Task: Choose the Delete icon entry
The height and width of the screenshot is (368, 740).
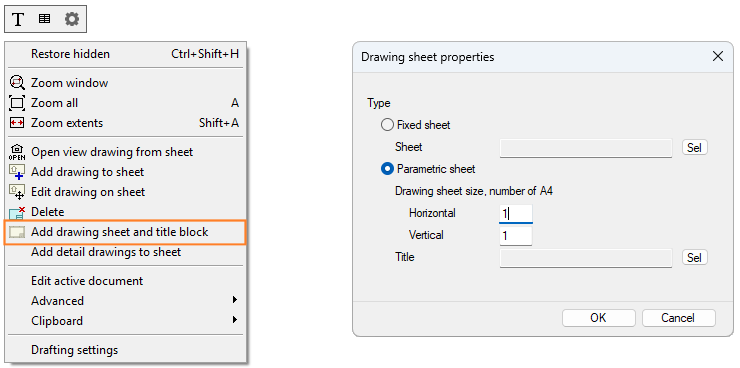Action: 17,212
